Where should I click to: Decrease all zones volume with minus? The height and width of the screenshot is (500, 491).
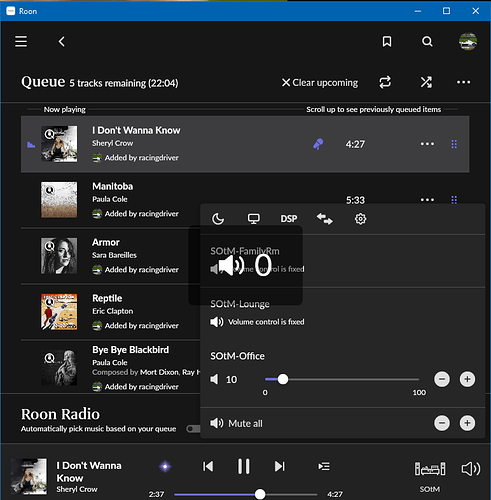tap(442, 423)
